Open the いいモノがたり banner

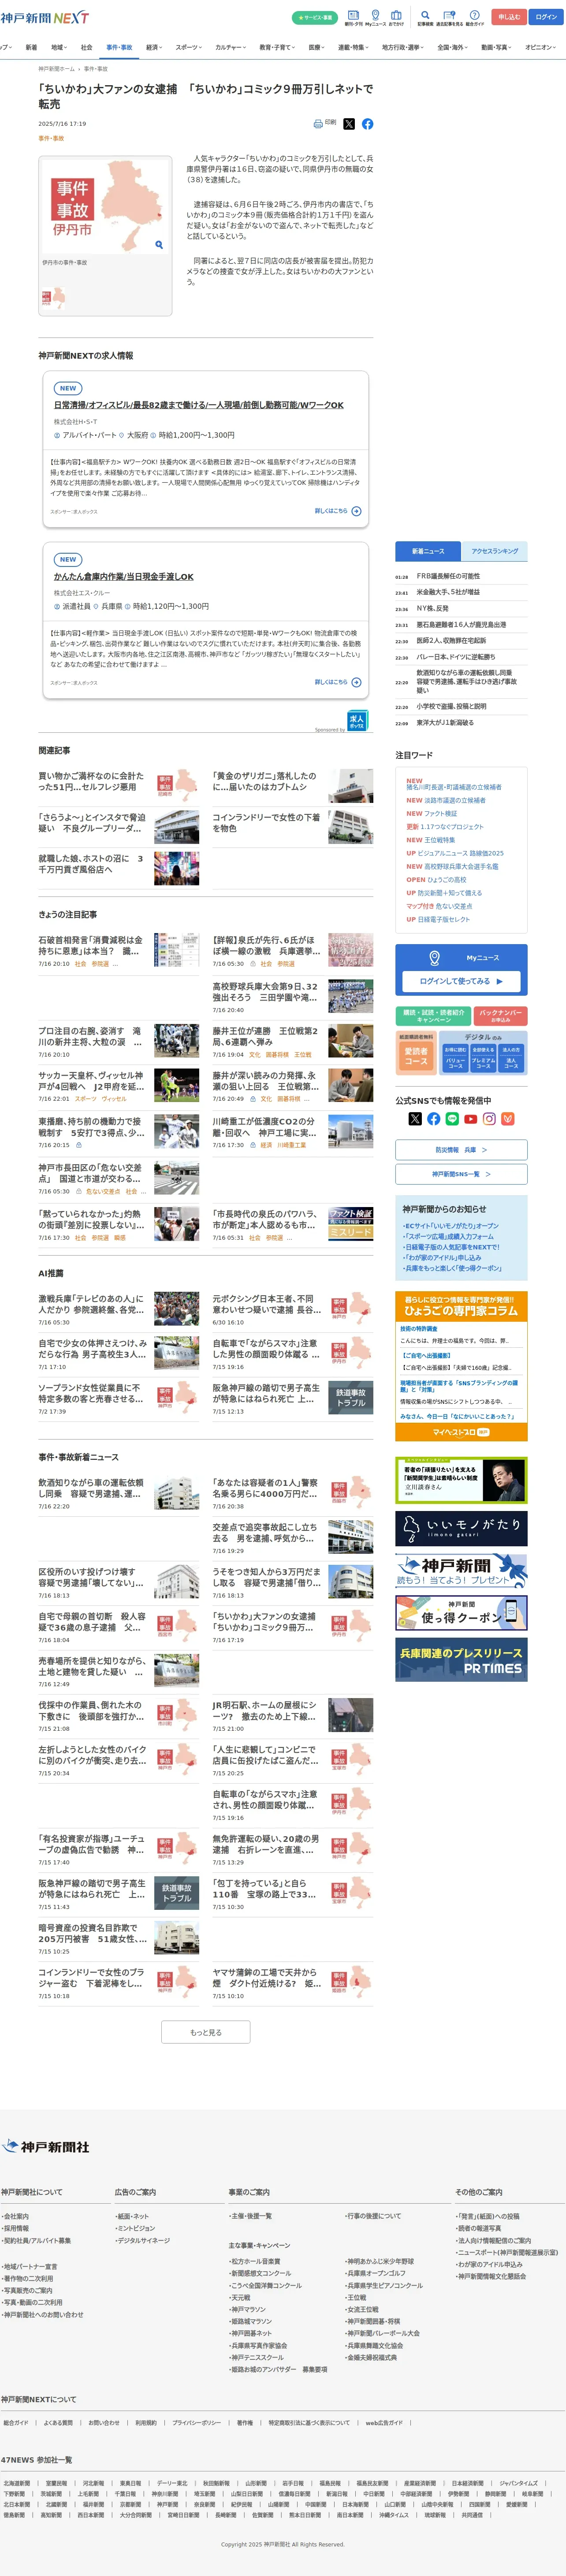click(x=461, y=1529)
